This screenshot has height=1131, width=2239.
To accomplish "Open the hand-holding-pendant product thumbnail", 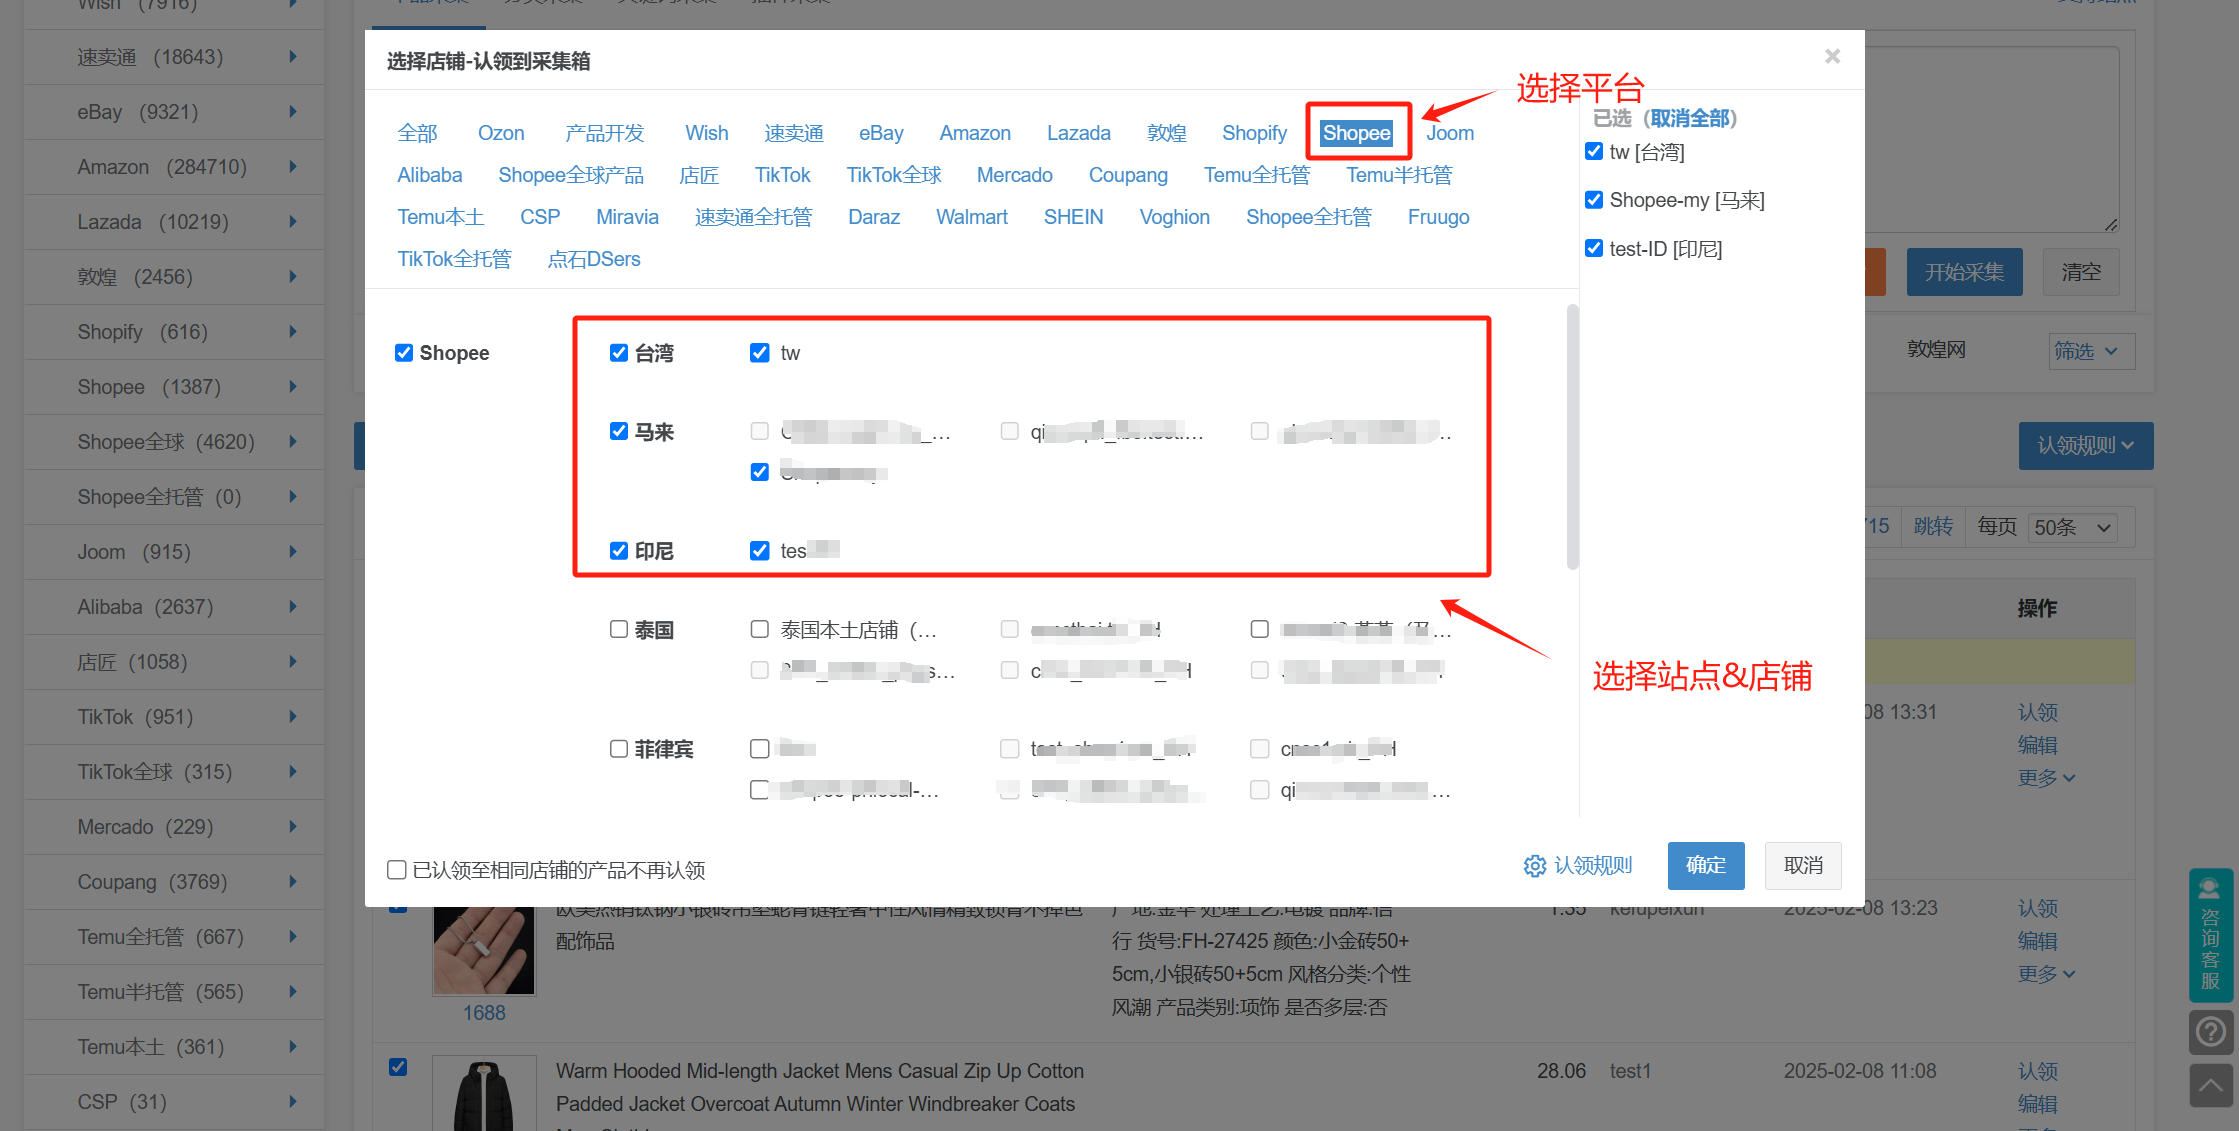I will pyautogui.click(x=484, y=950).
